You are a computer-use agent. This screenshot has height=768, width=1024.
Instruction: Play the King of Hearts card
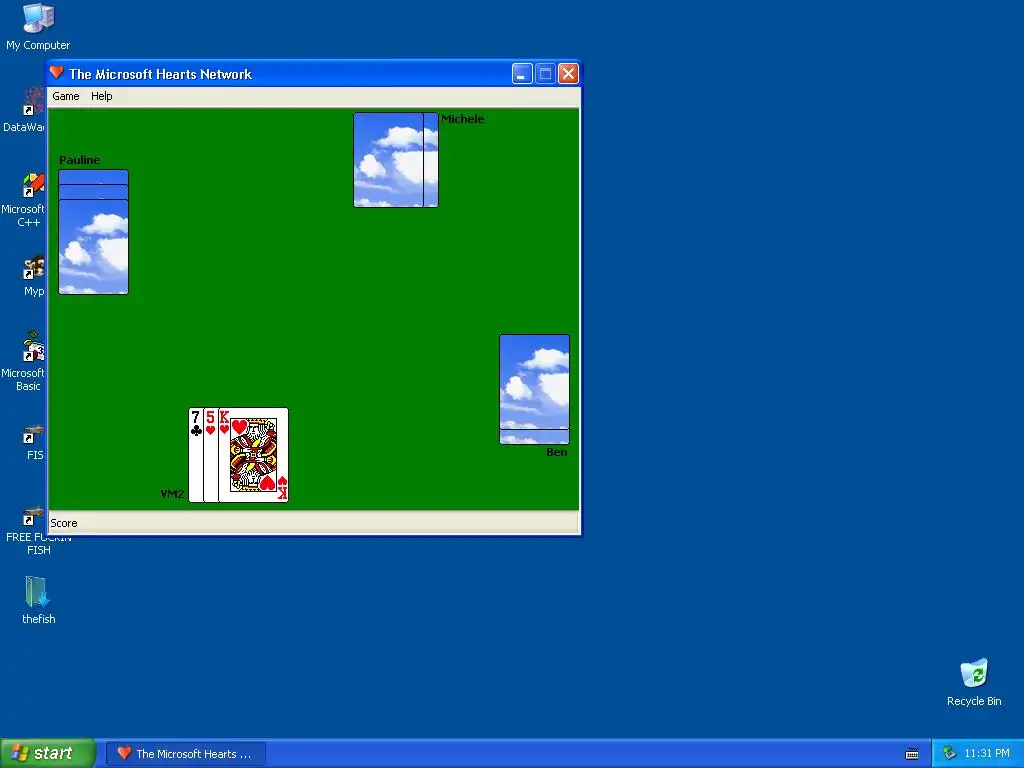(x=253, y=455)
